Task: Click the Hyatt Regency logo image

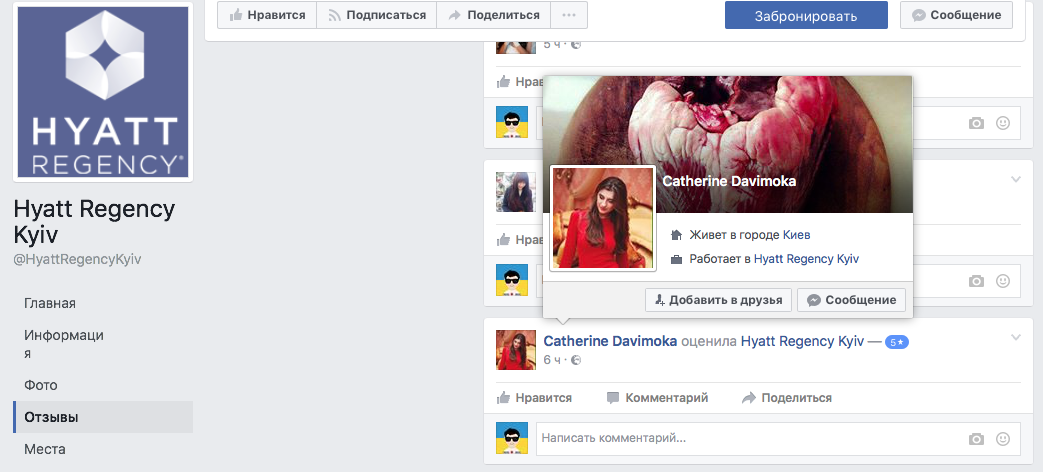Action: (105, 92)
